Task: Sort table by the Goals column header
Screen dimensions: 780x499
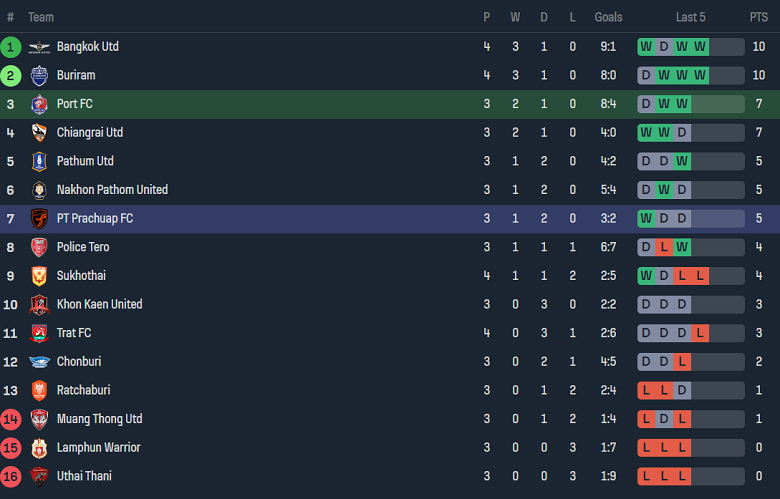Action: [608, 17]
